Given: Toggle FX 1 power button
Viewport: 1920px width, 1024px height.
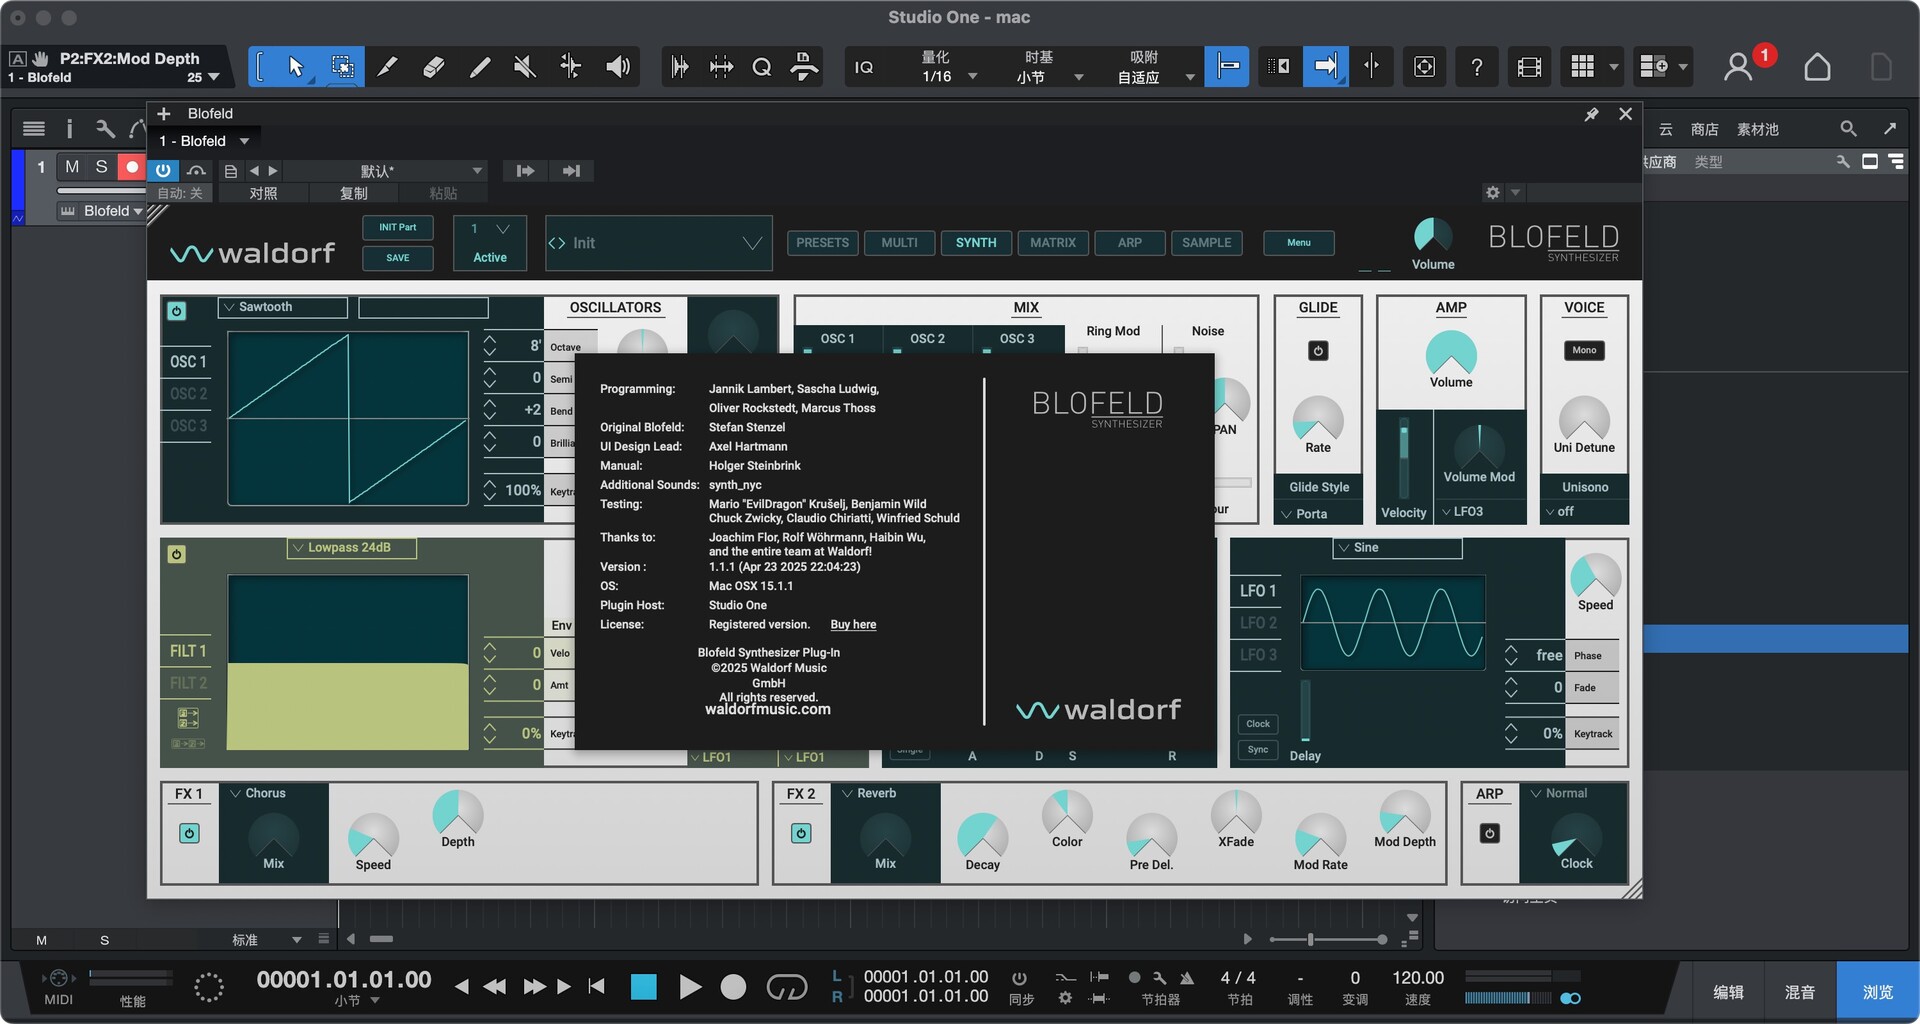Looking at the screenshot, I should 189,833.
